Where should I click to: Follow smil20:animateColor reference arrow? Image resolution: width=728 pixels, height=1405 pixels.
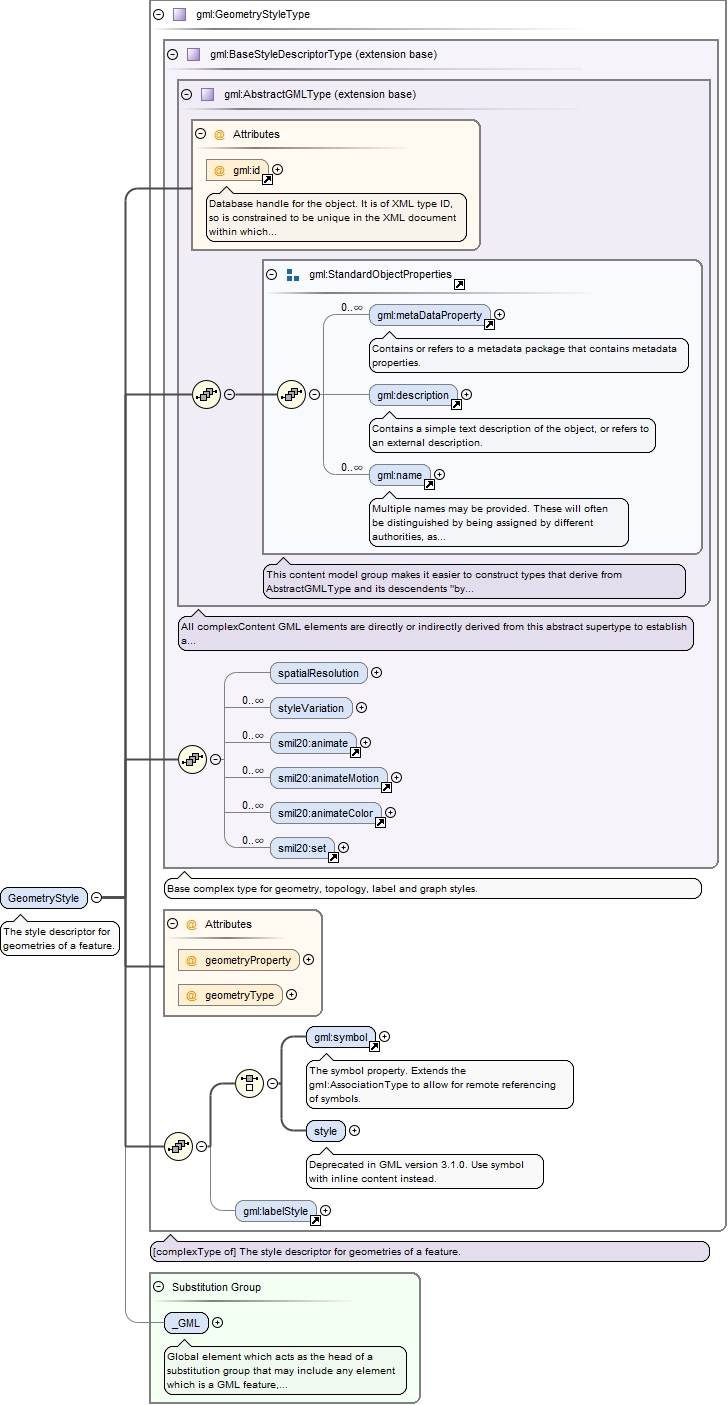point(380,823)
